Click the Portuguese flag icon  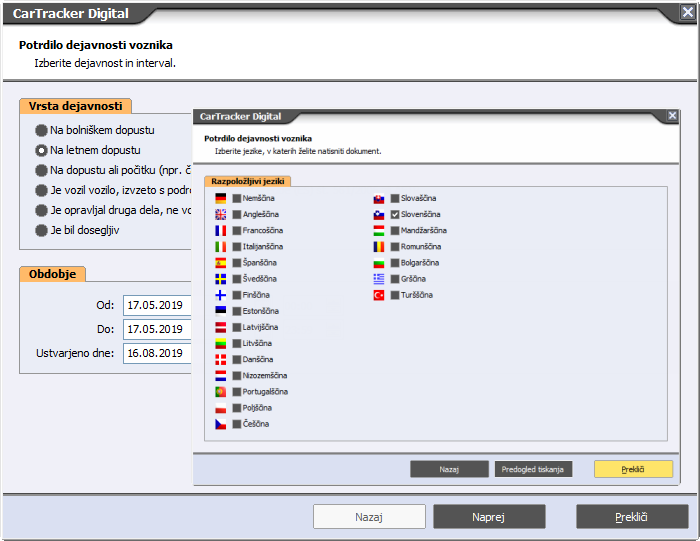pyautogui.click(x=221, y=391)
